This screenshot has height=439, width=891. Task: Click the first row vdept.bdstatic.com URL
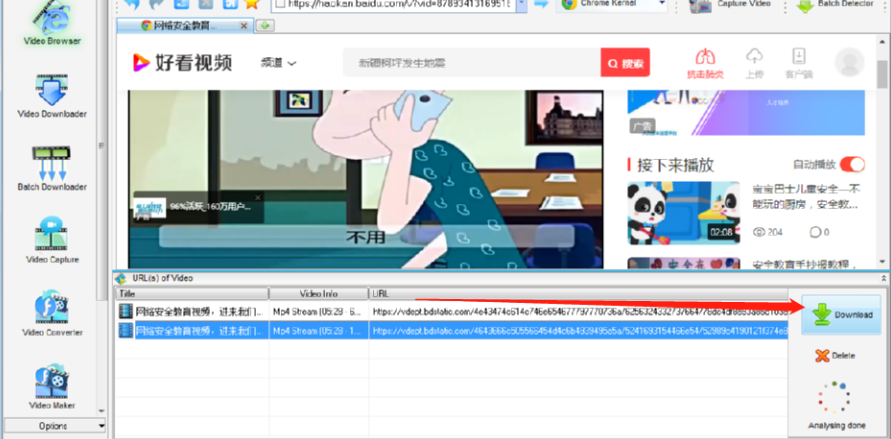coord(580,312)
